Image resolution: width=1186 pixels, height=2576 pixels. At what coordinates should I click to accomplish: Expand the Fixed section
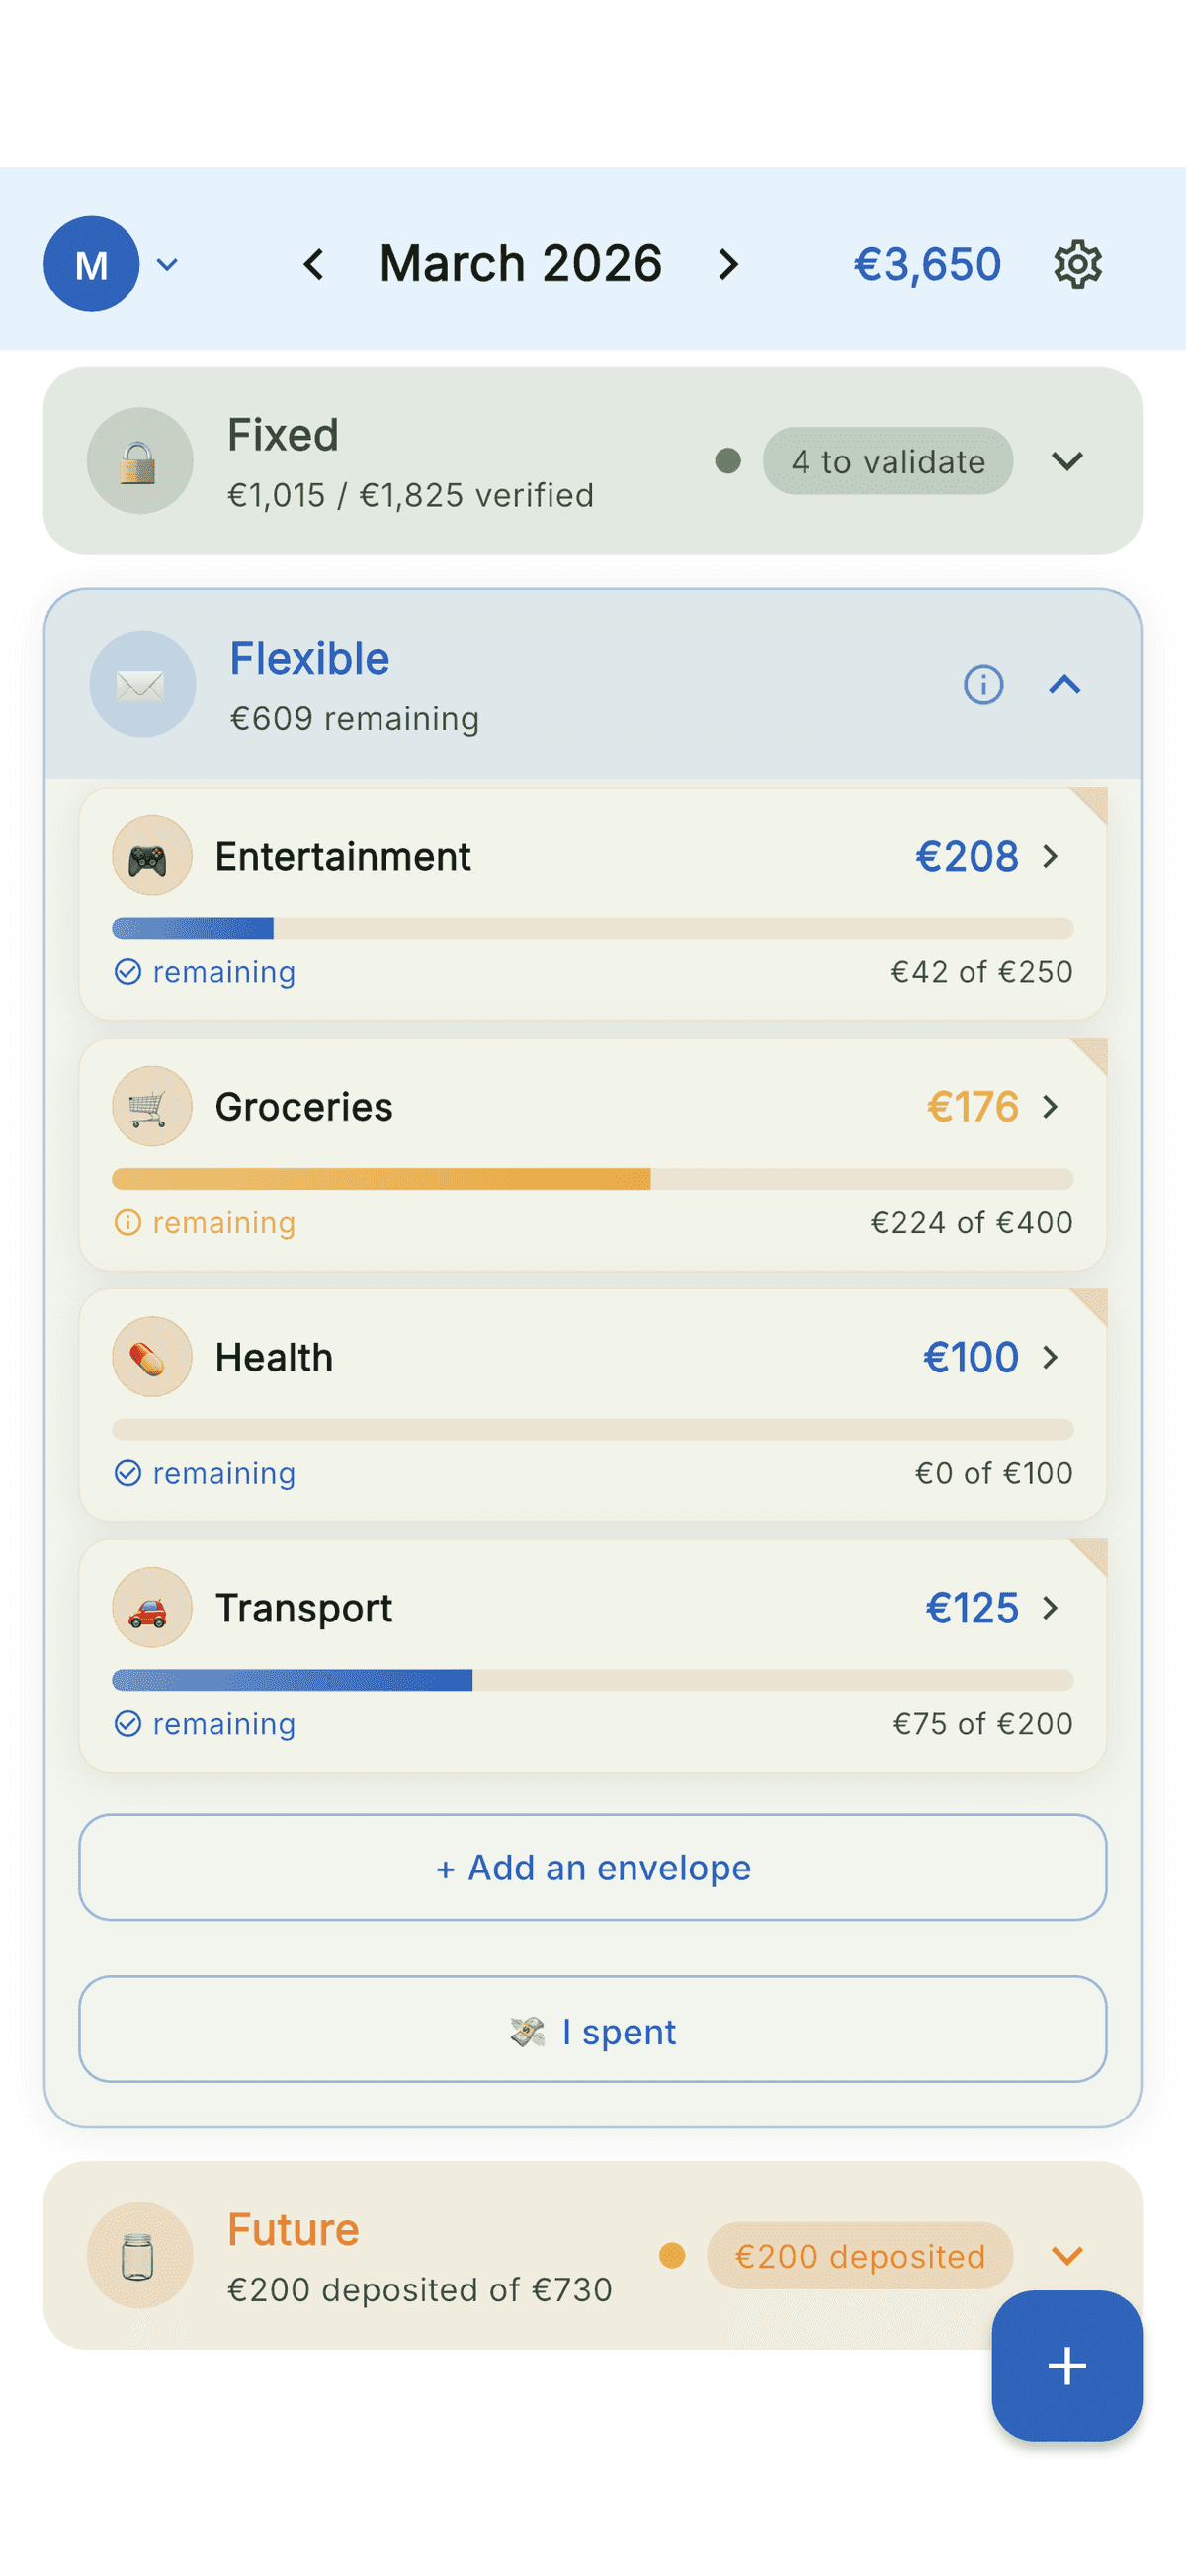1067,461
